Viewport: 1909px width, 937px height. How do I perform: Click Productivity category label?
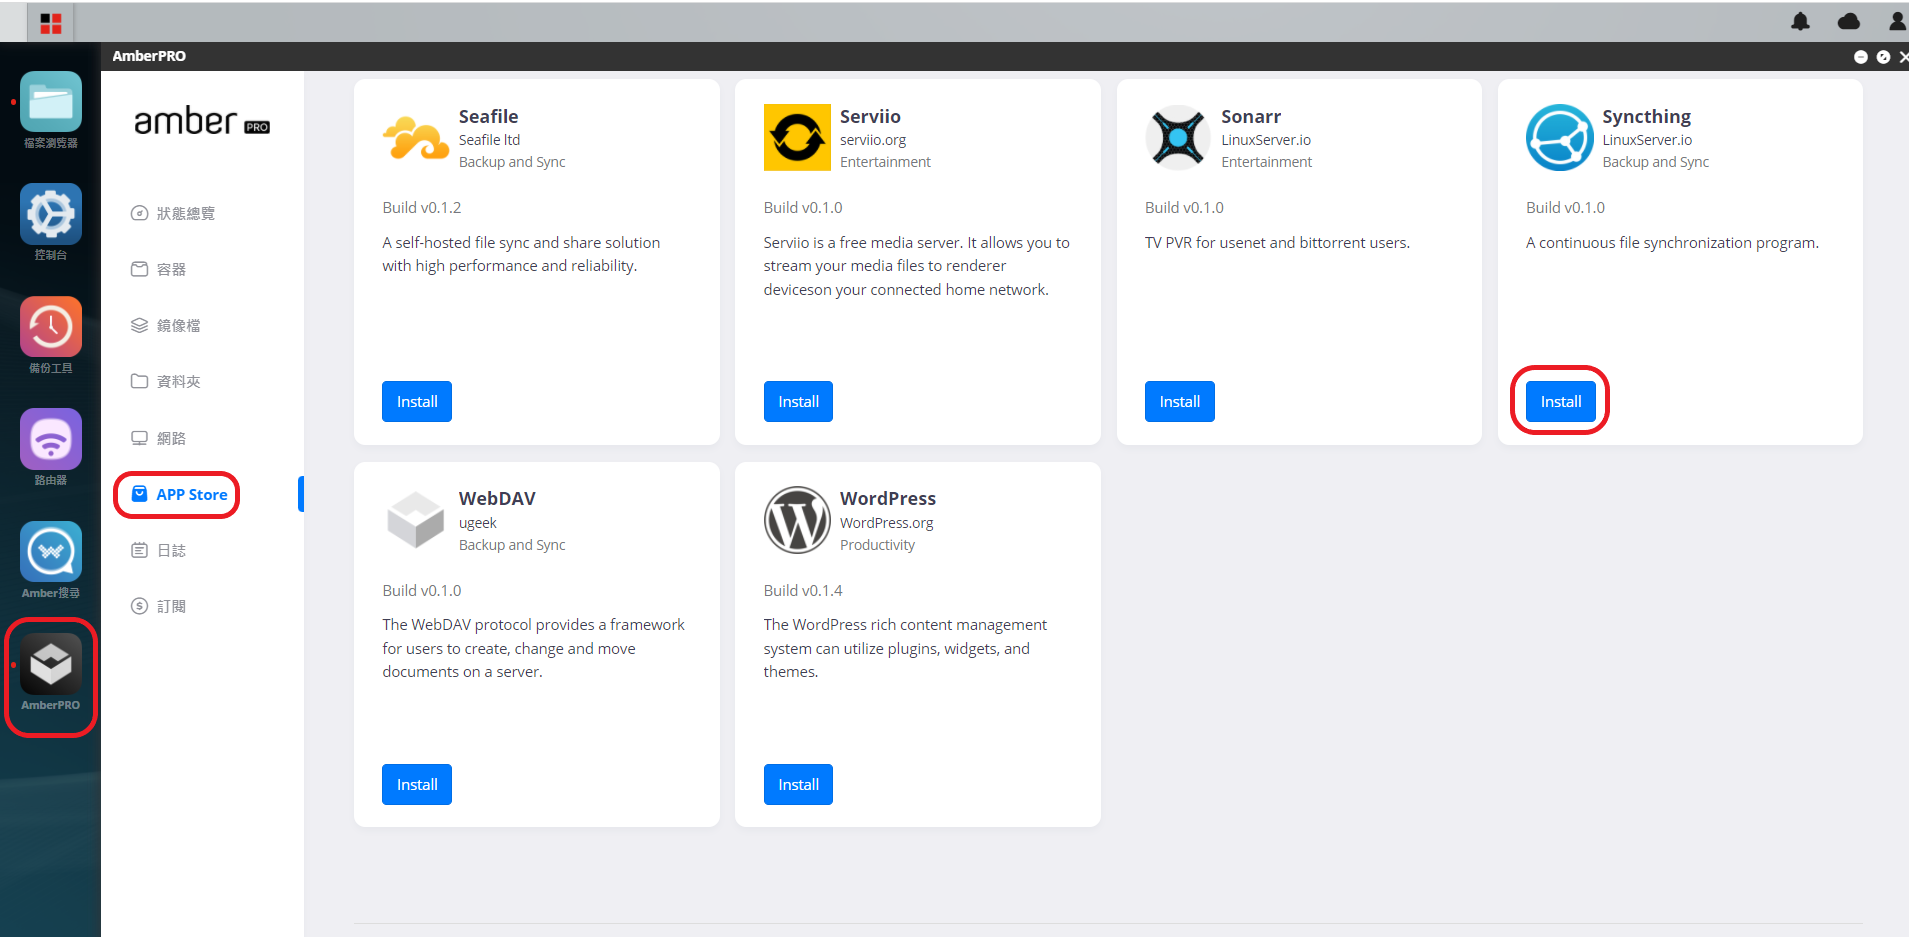(877, 545)
